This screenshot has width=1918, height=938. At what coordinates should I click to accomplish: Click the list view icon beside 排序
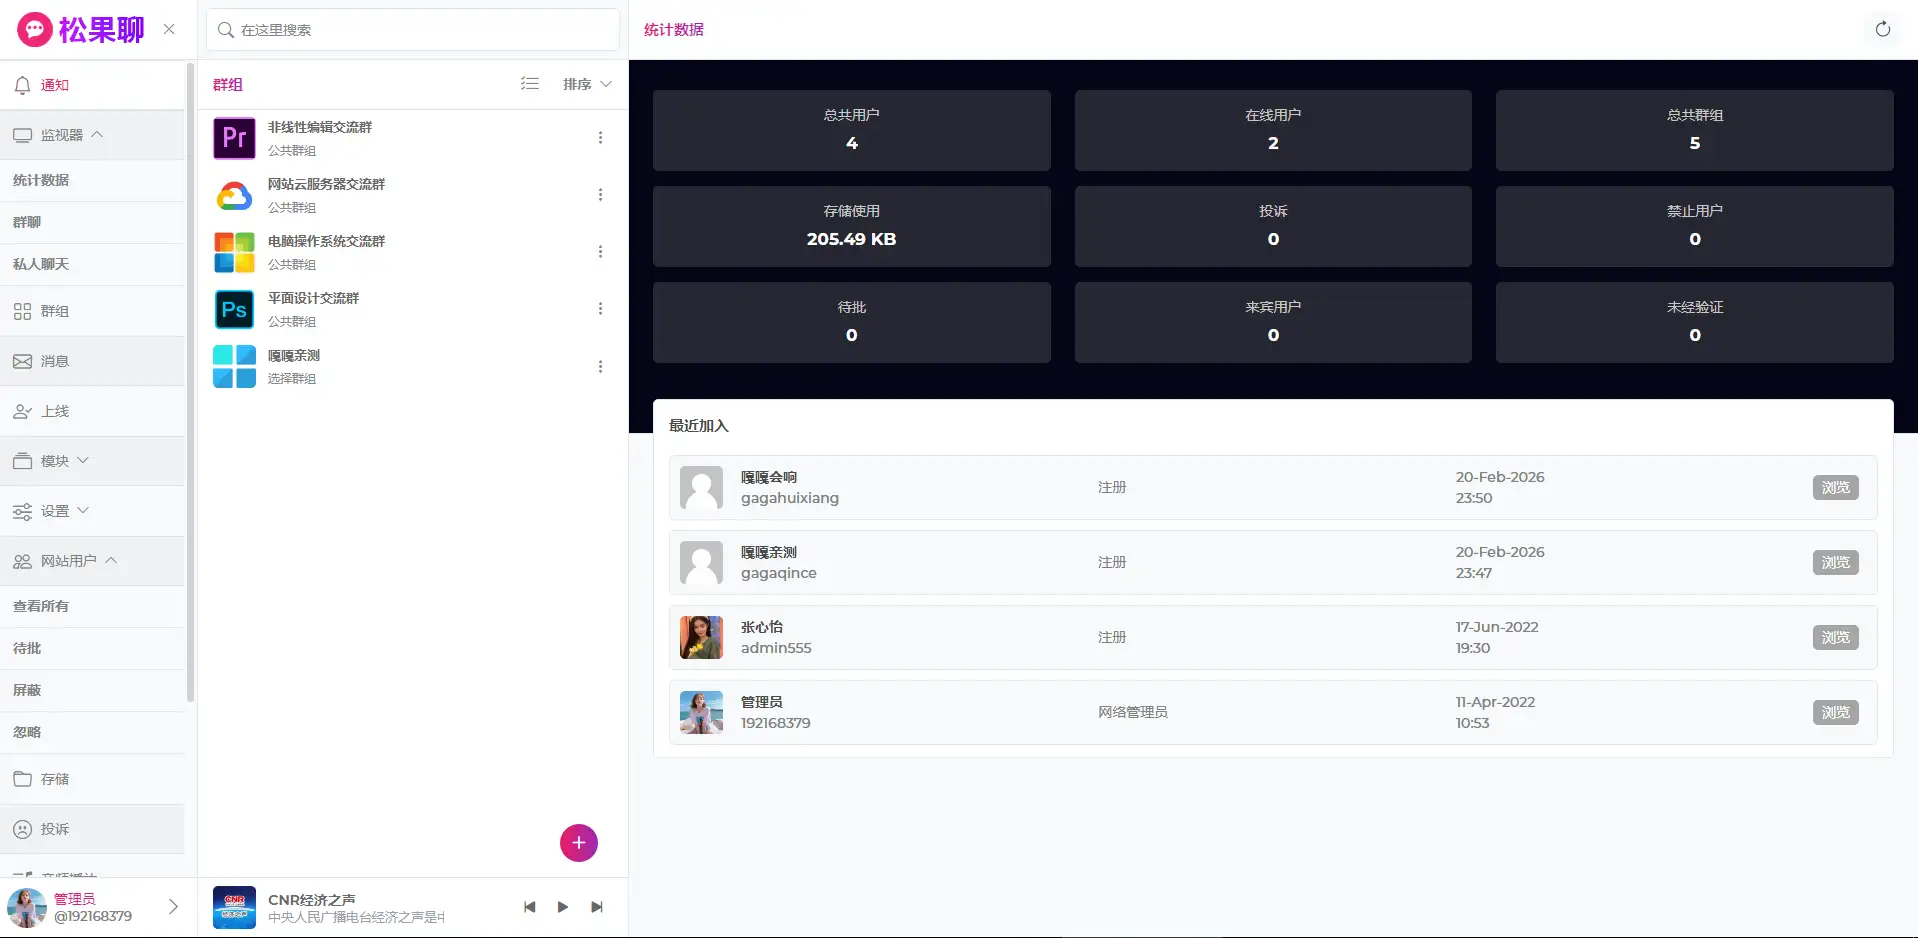coord(530,84)
